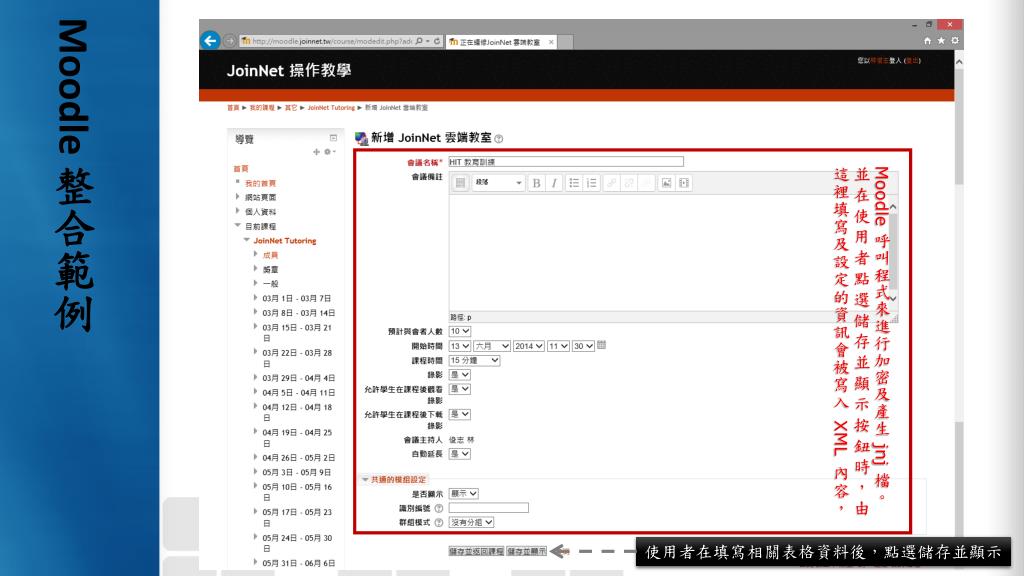Open start month dropdown showing 六月

[492, 346]
